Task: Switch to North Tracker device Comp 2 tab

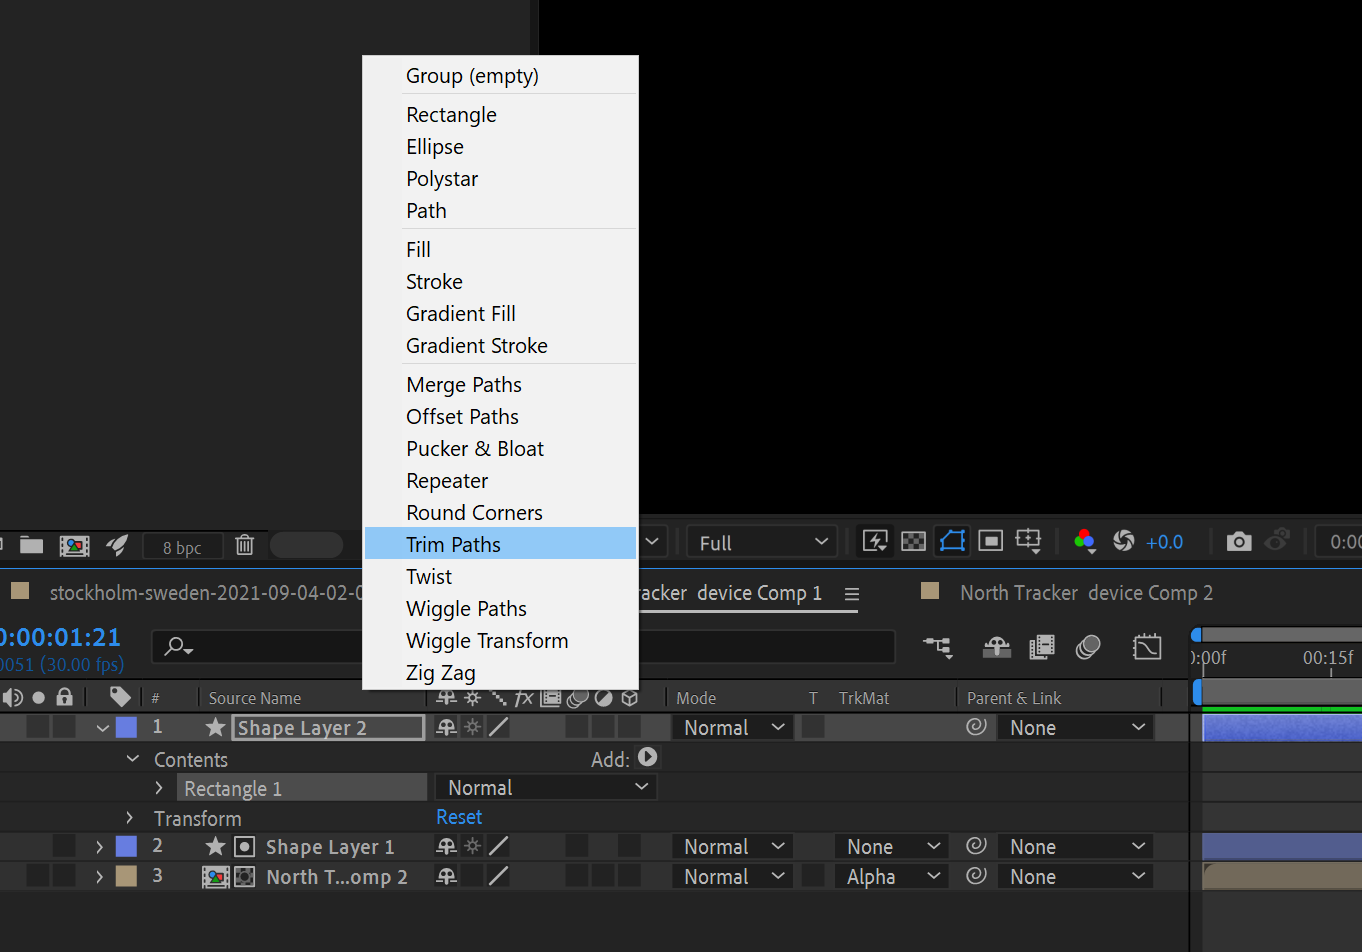Action: point(1085,593)
